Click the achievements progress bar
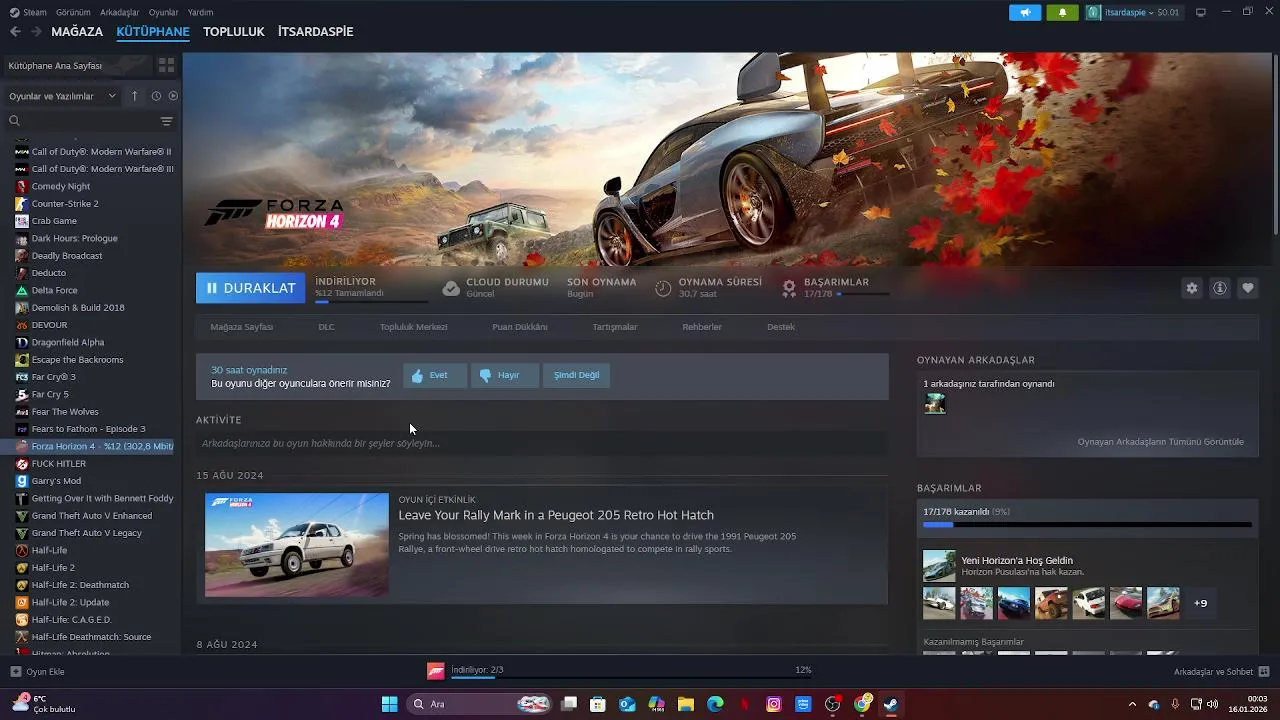 [x=1087, y=524]
